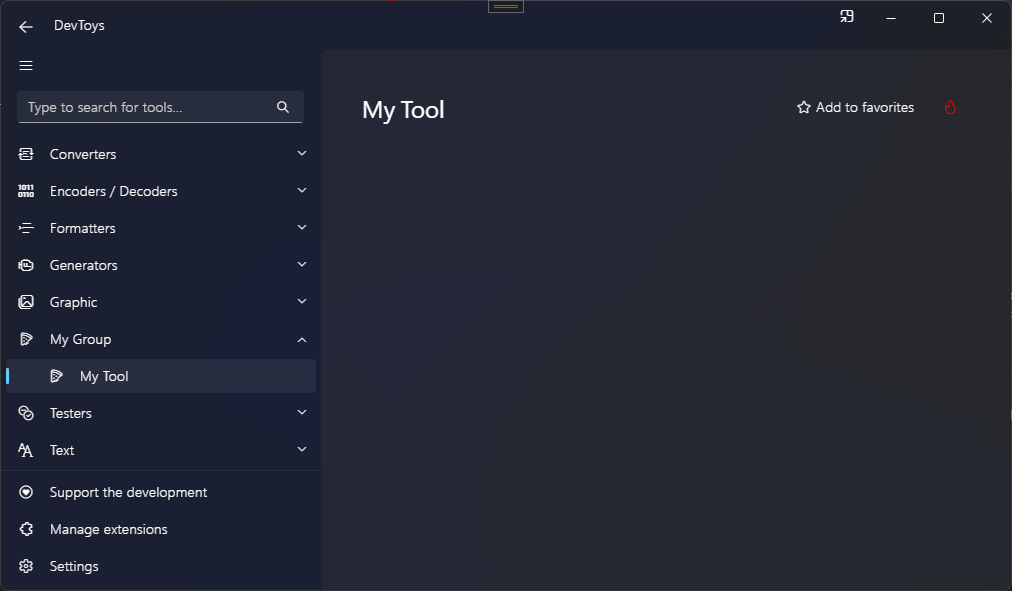
Task: Open the Generators group label
Action: pyautogui.click(x=83, y=265)
